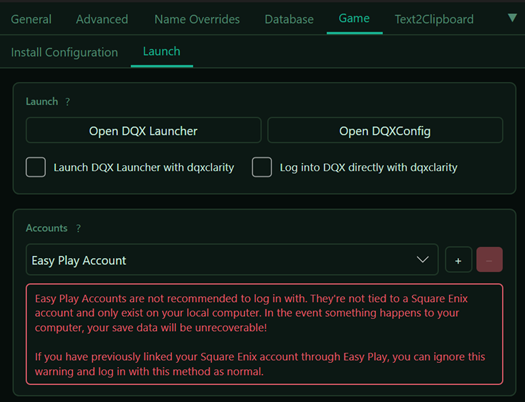This screenshot has width=525, height=402.
Task: Click the Launch section heading
Action: (x=42, y=101)
